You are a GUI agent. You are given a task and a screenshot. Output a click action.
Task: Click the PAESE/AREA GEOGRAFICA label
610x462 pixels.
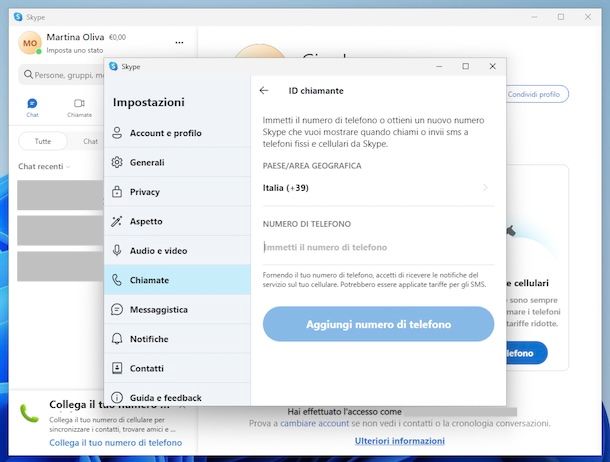(x=312, y=166)
